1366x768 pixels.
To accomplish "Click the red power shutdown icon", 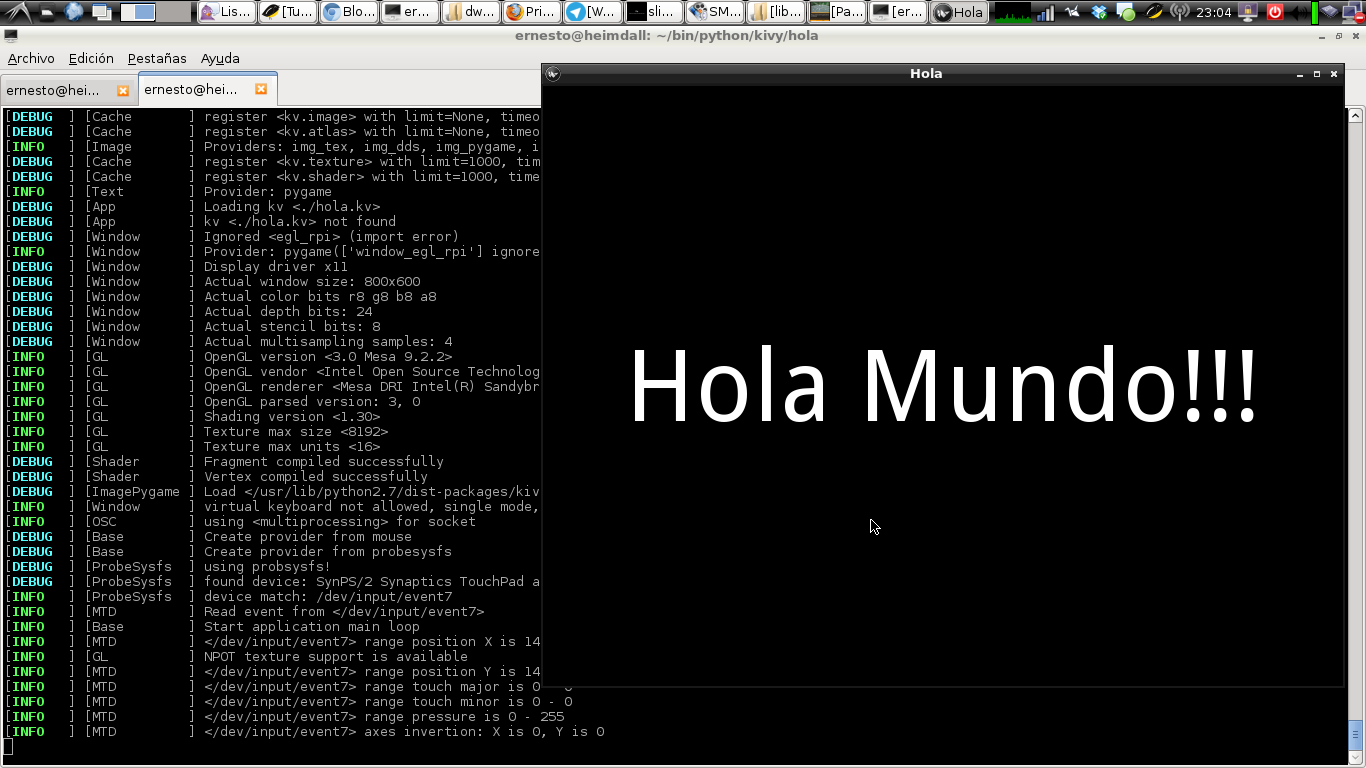I will click(1275, 12).
